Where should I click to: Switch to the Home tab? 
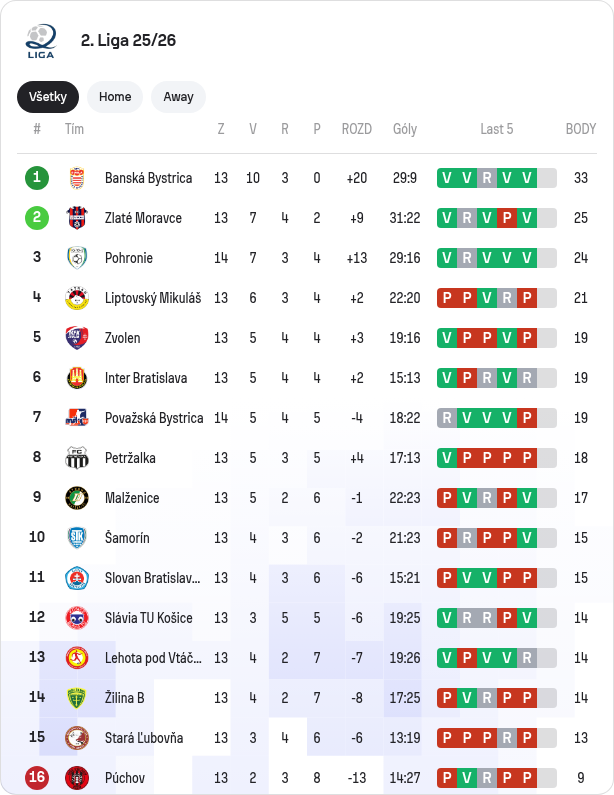115,97
